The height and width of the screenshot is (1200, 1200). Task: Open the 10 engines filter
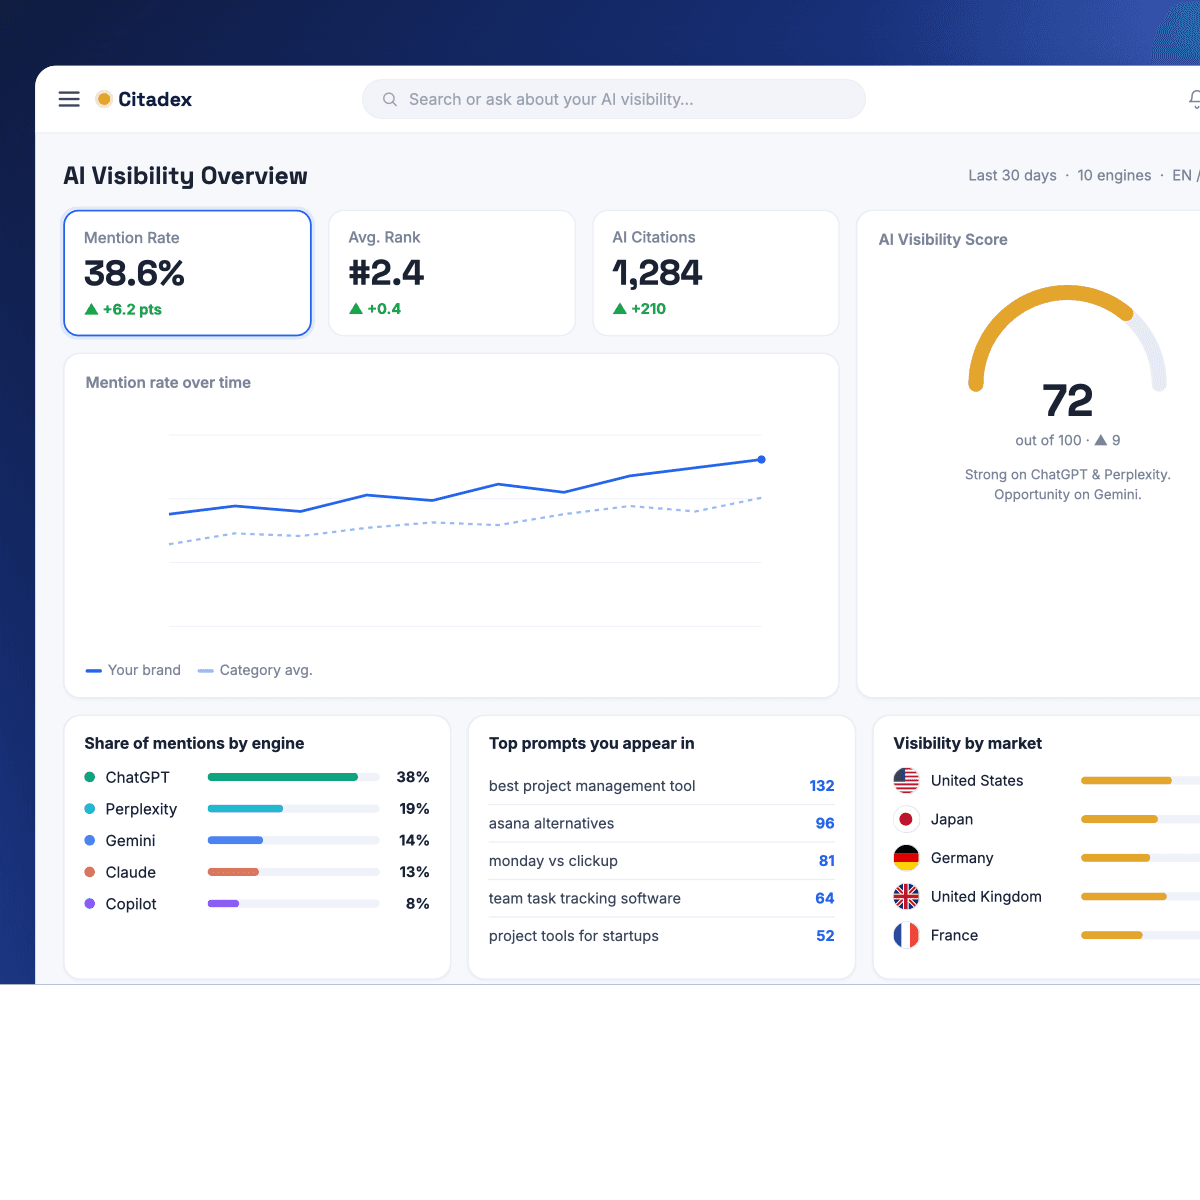(1114, 175)
